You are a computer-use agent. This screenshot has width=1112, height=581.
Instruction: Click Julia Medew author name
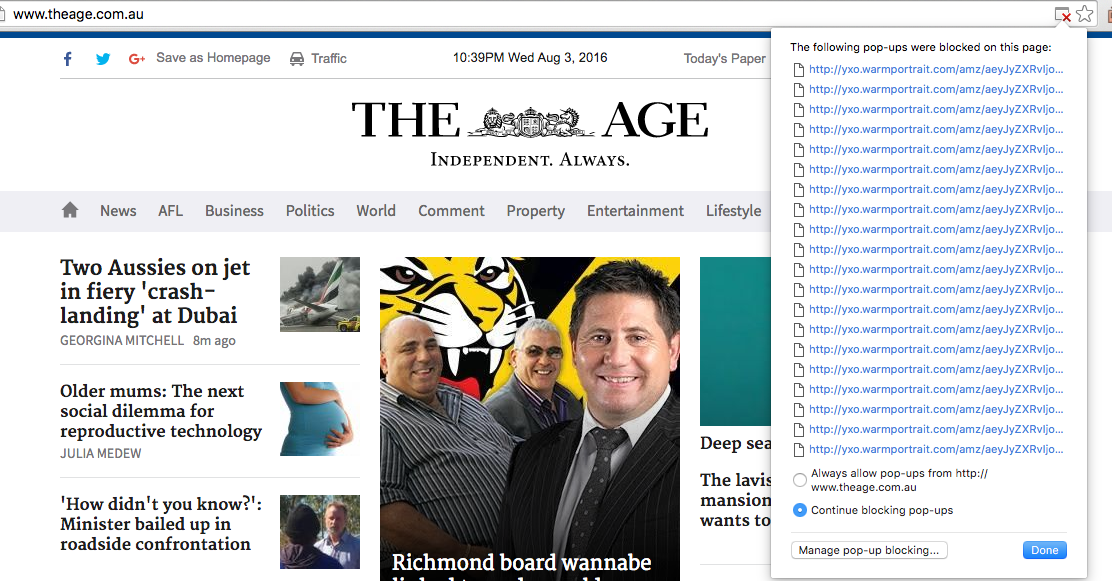coord(101,453)
